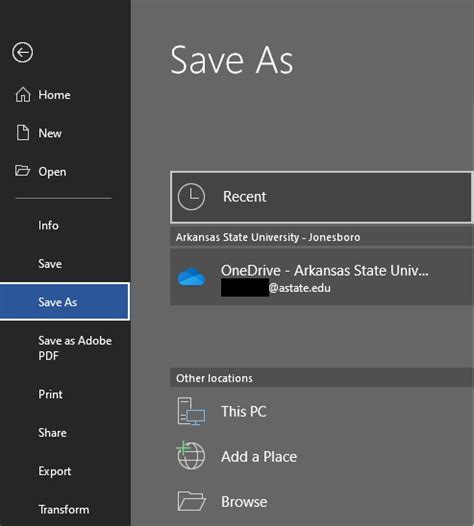Screen dimensions: 474x526
Task: Click the Arkansas State University - Jonesboro header
Action: tap(268, 237)
